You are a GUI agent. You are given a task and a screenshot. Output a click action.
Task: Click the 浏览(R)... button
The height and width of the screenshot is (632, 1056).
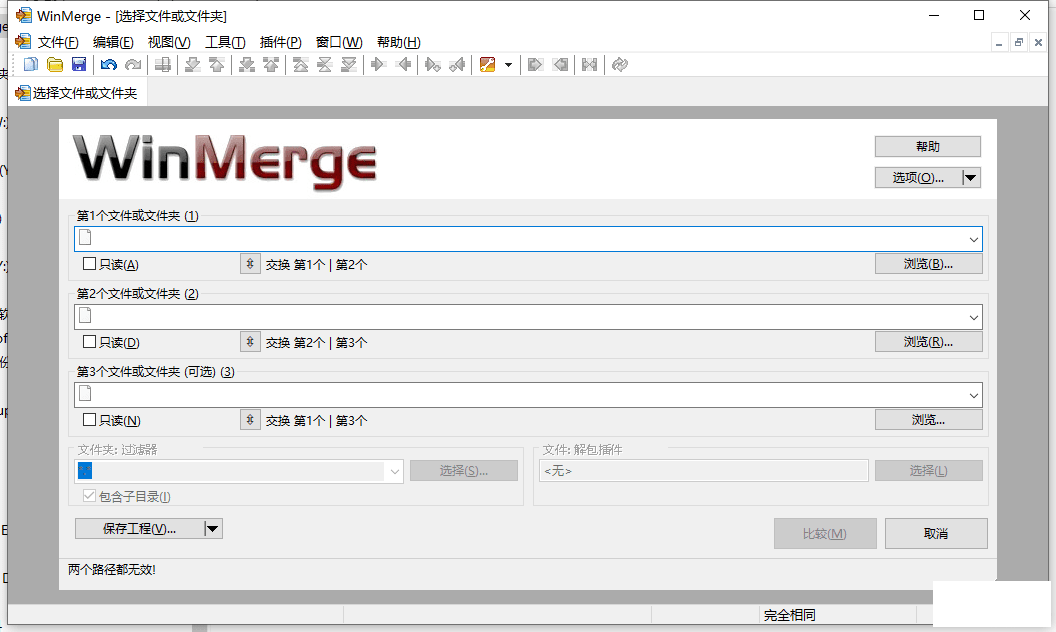[928, 342]
